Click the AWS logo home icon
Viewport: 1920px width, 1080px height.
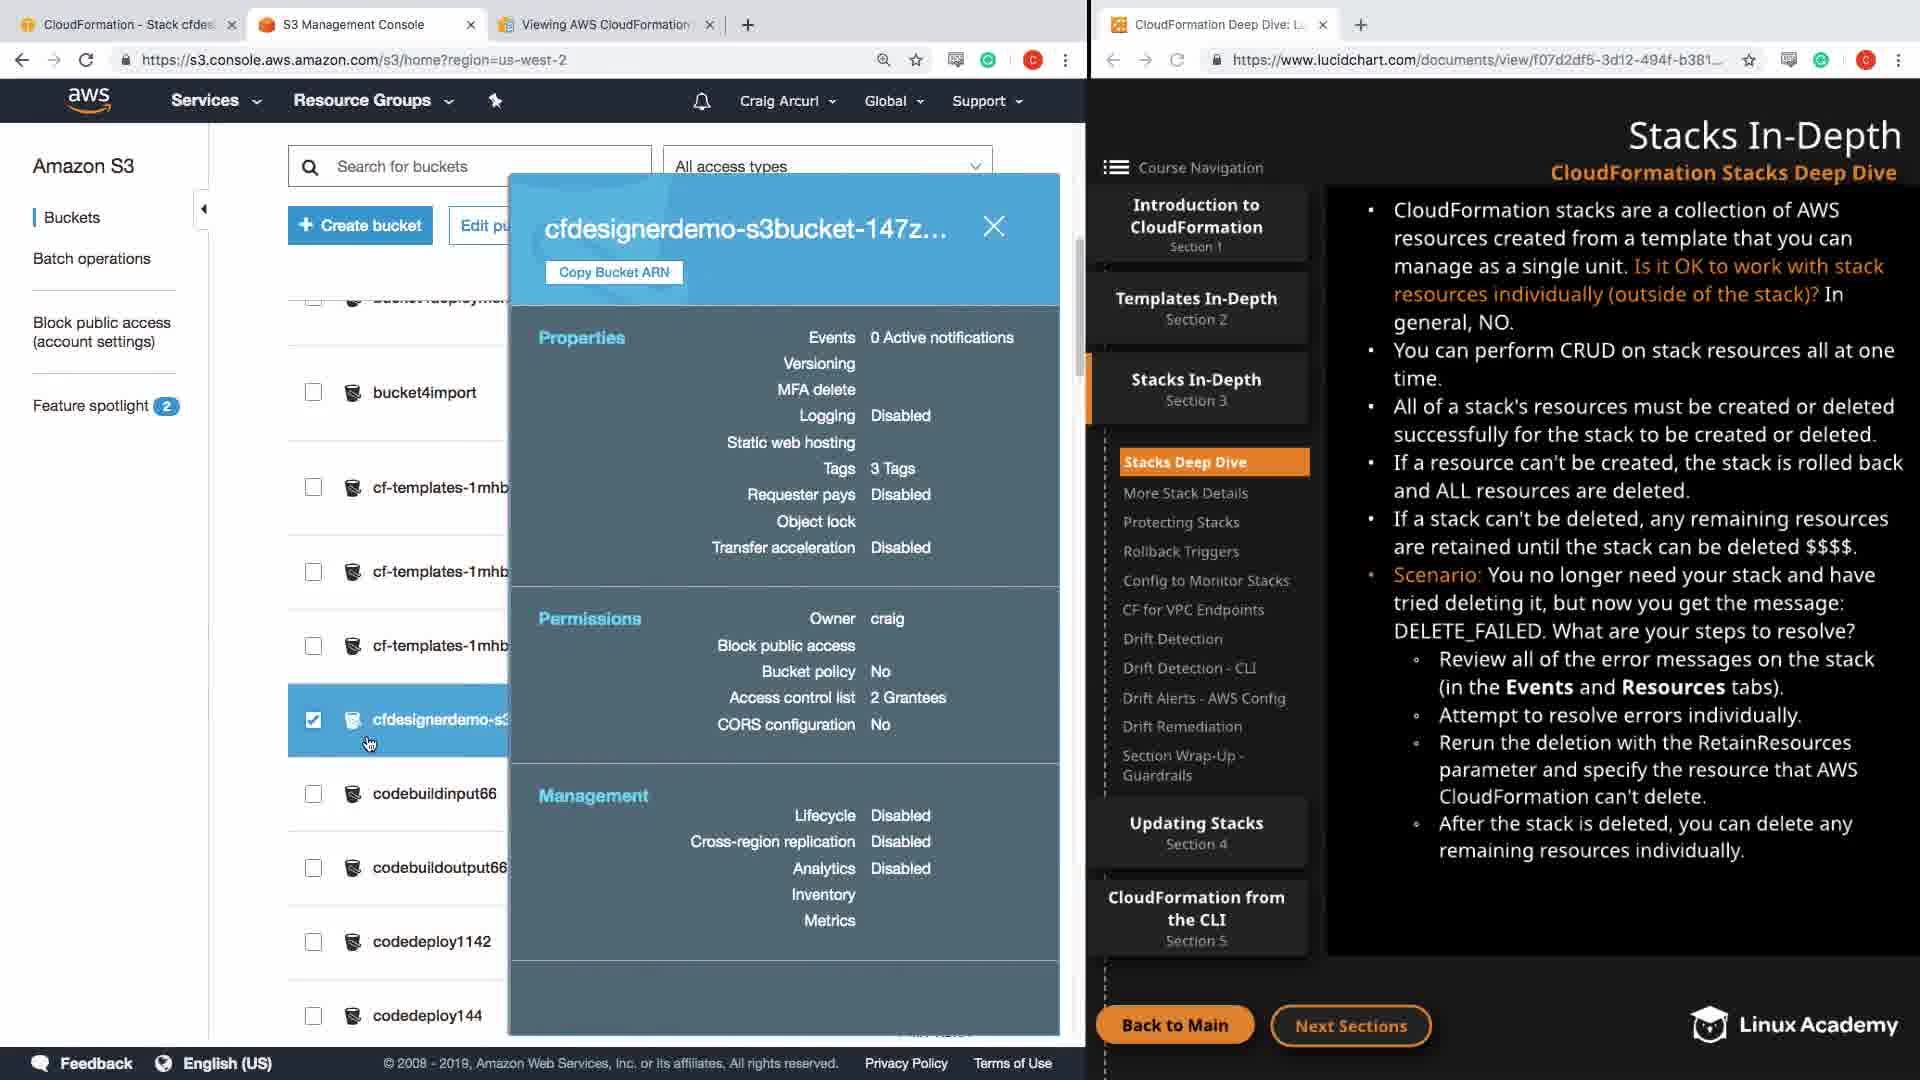[89, 100]
